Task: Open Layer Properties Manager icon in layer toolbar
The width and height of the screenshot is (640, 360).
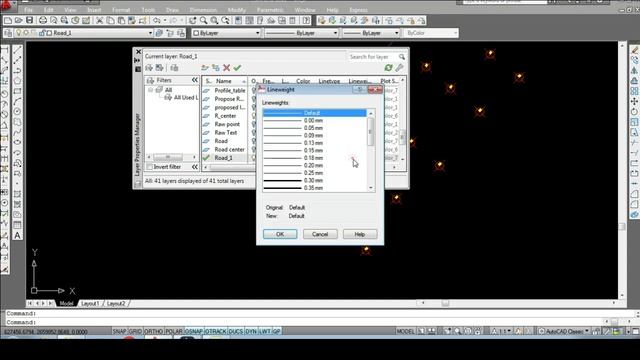Action: click(x=8, y=33)
